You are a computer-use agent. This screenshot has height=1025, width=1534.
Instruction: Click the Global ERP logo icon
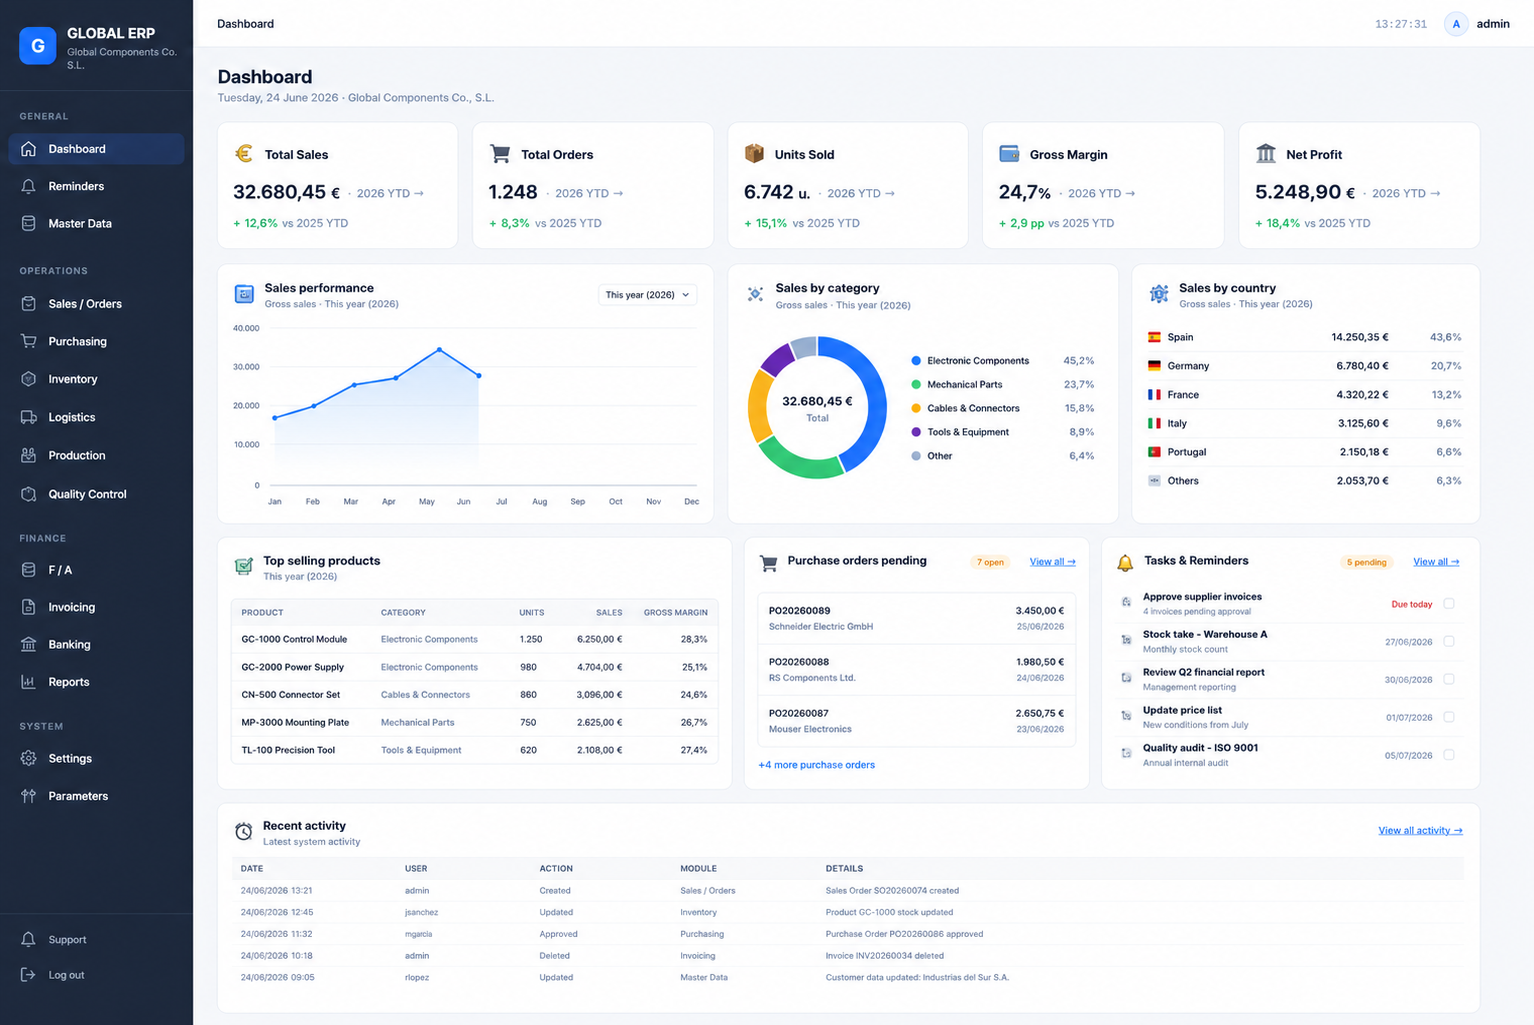(38, 45)
